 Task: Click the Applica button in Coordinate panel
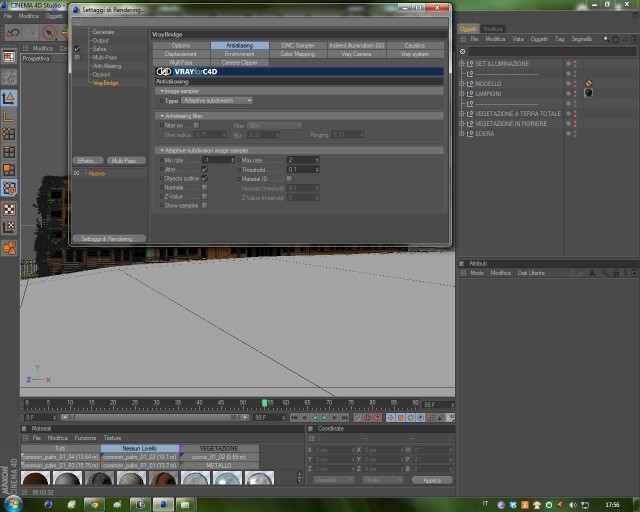432,480
